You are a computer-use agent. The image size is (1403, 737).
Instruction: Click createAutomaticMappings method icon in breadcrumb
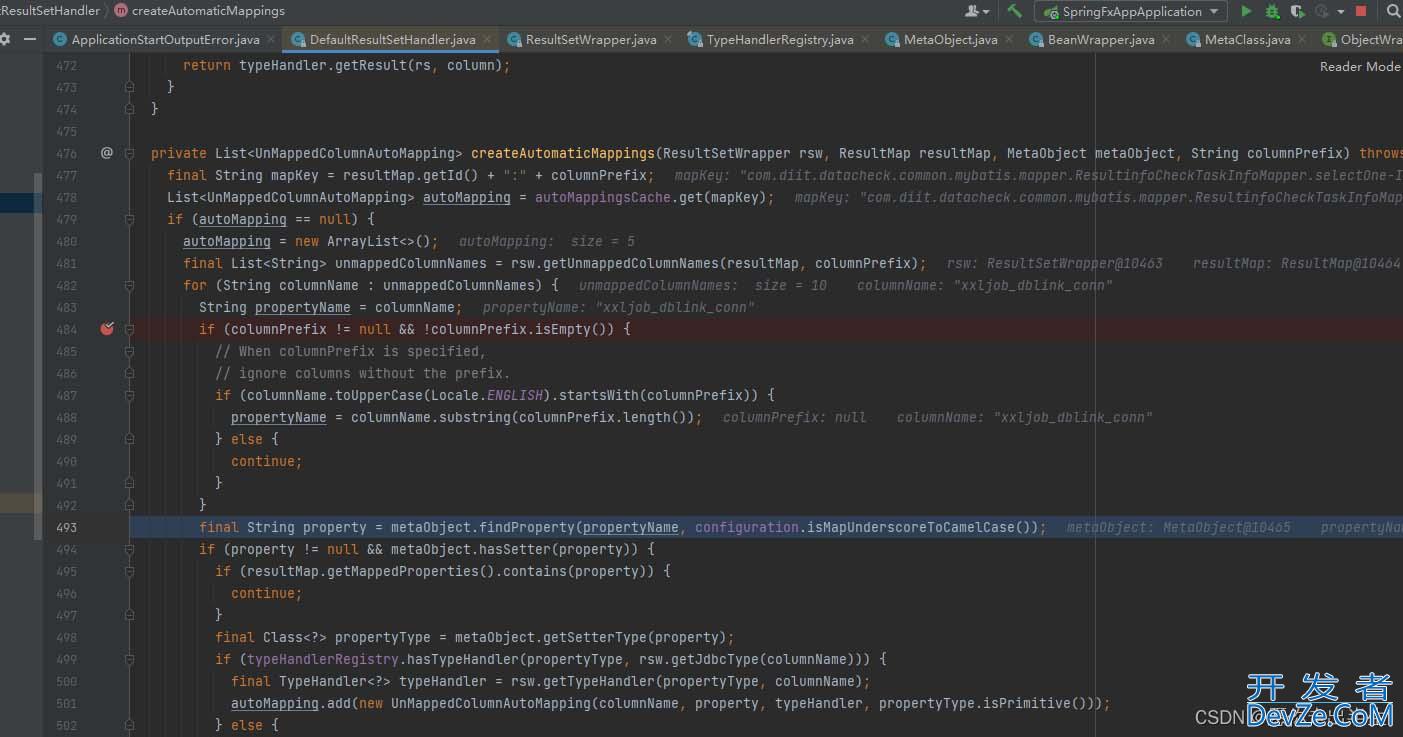point(121,11)
